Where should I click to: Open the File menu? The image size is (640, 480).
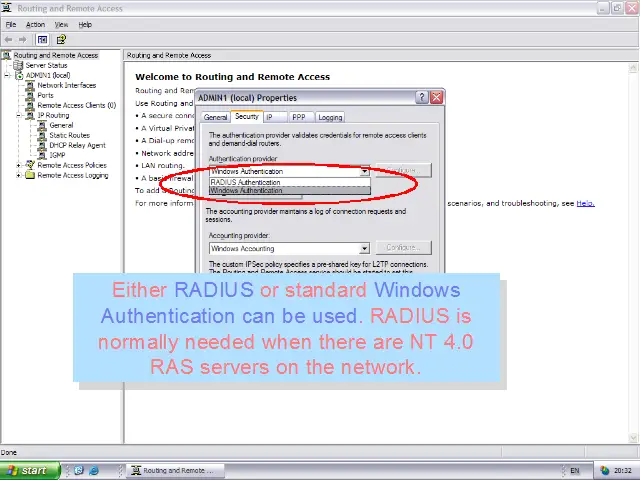tap(11, 24)
